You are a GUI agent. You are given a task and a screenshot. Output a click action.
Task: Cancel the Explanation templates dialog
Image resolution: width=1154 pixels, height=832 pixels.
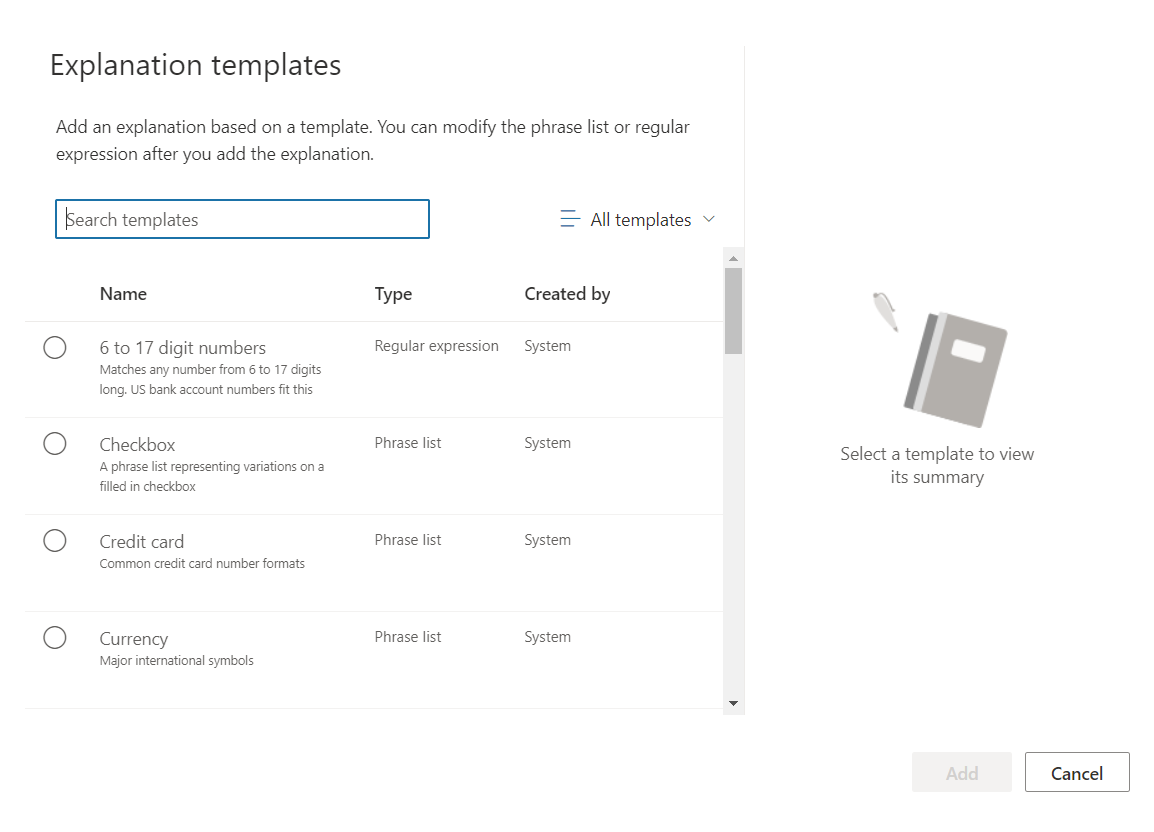coord(1077,773)
